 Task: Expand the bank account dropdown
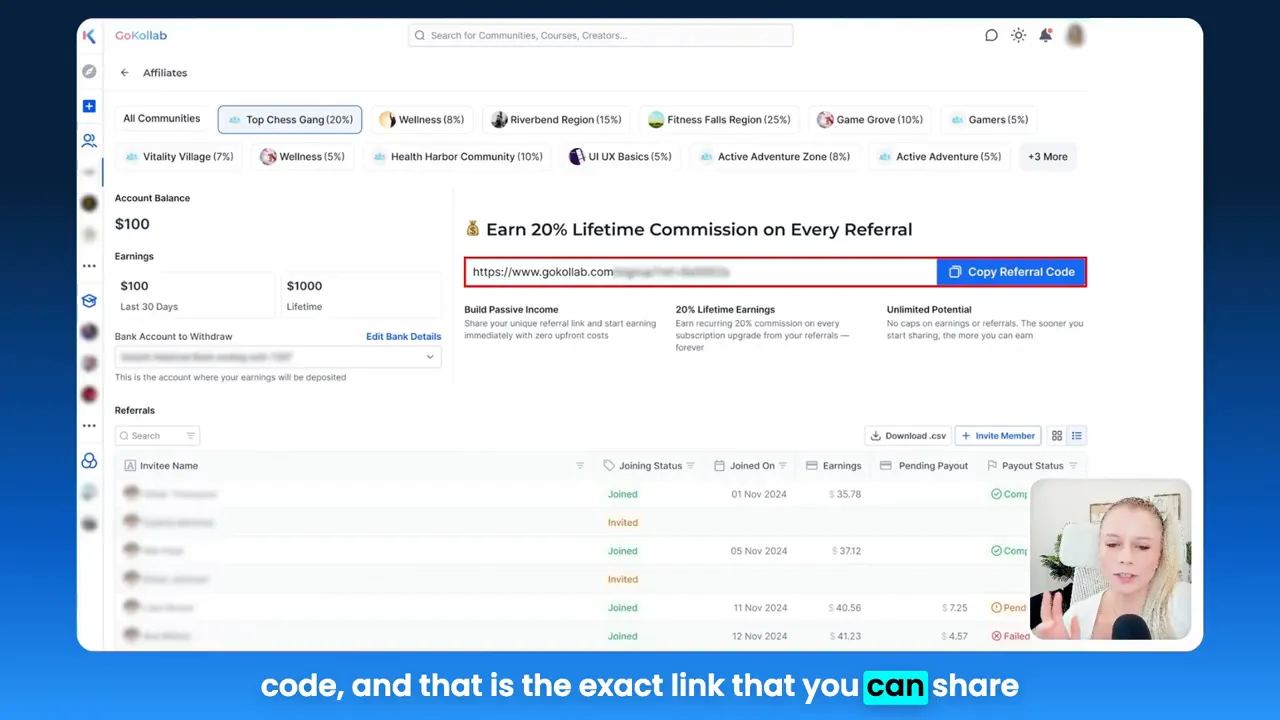(x=278, y=357)
